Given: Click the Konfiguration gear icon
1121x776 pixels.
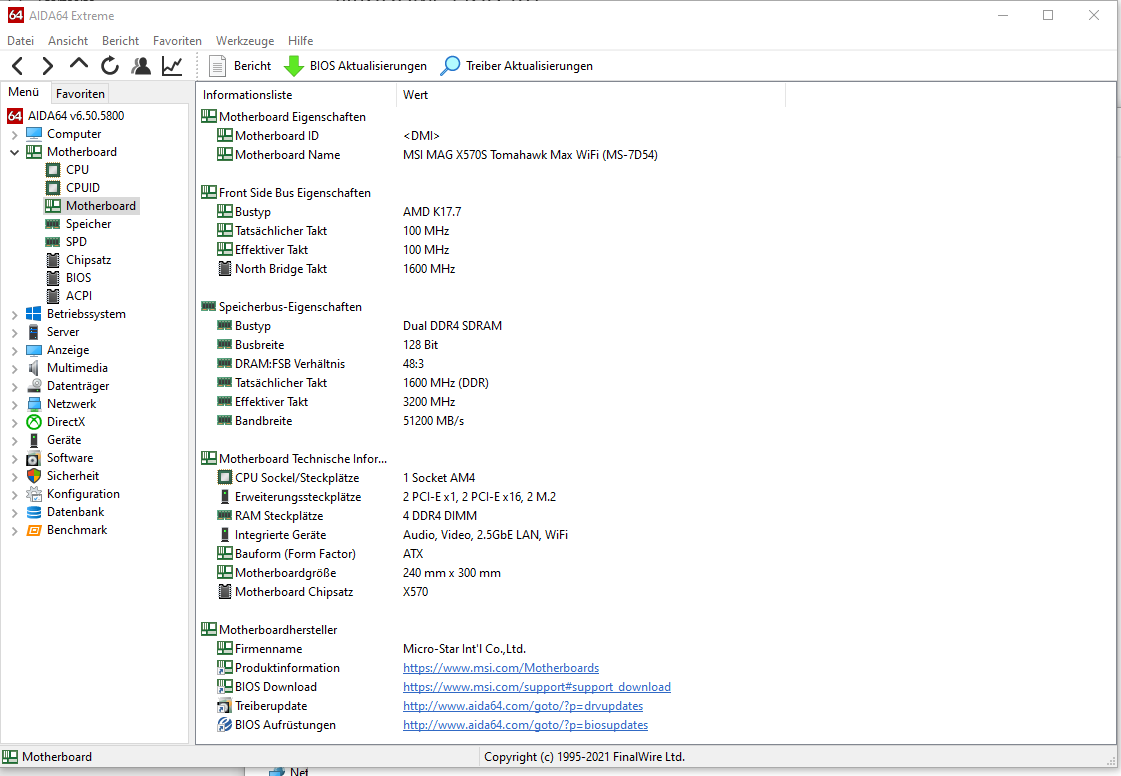Looking at the screenshot, I should [34, 493].
